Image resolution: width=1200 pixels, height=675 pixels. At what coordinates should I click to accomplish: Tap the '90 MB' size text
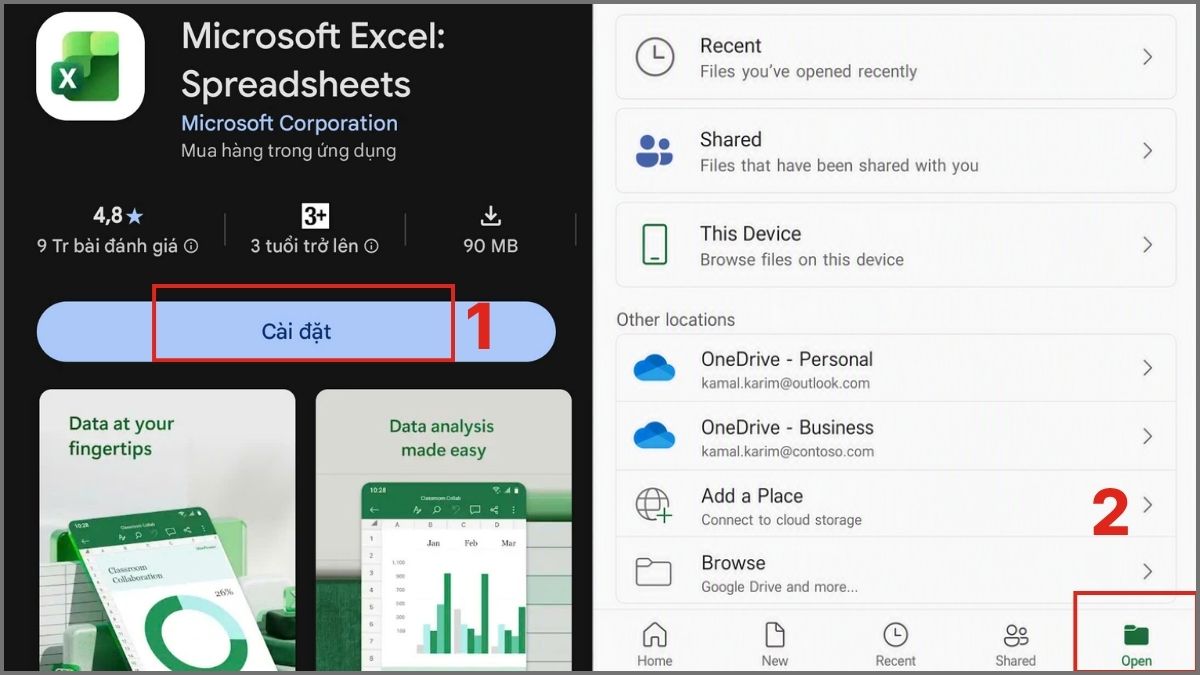[x=490, y=246]
